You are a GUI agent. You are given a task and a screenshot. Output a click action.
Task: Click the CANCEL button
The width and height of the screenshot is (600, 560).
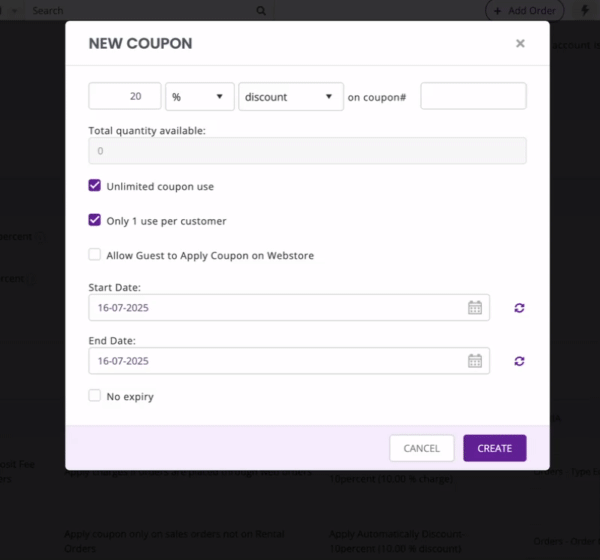422,448
